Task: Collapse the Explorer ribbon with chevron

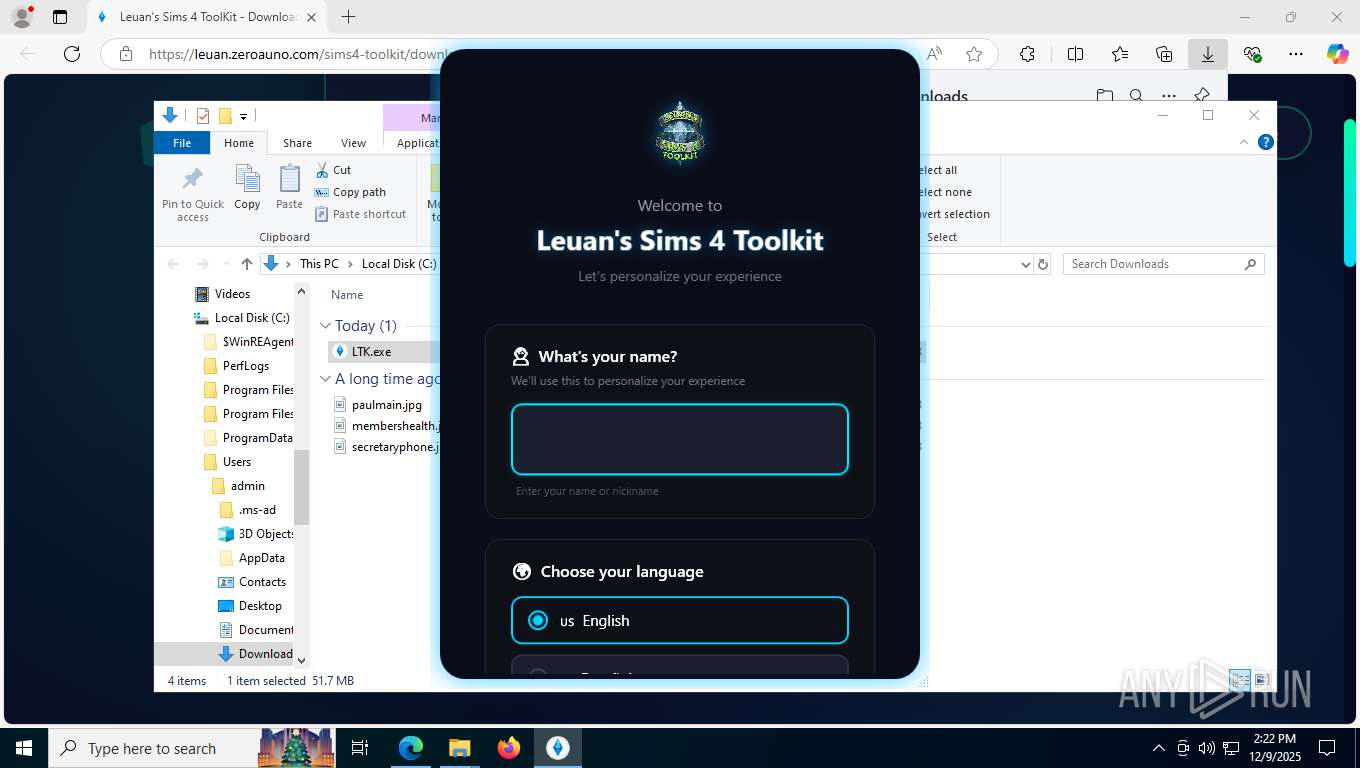Action: click(x=1244, y=142)
